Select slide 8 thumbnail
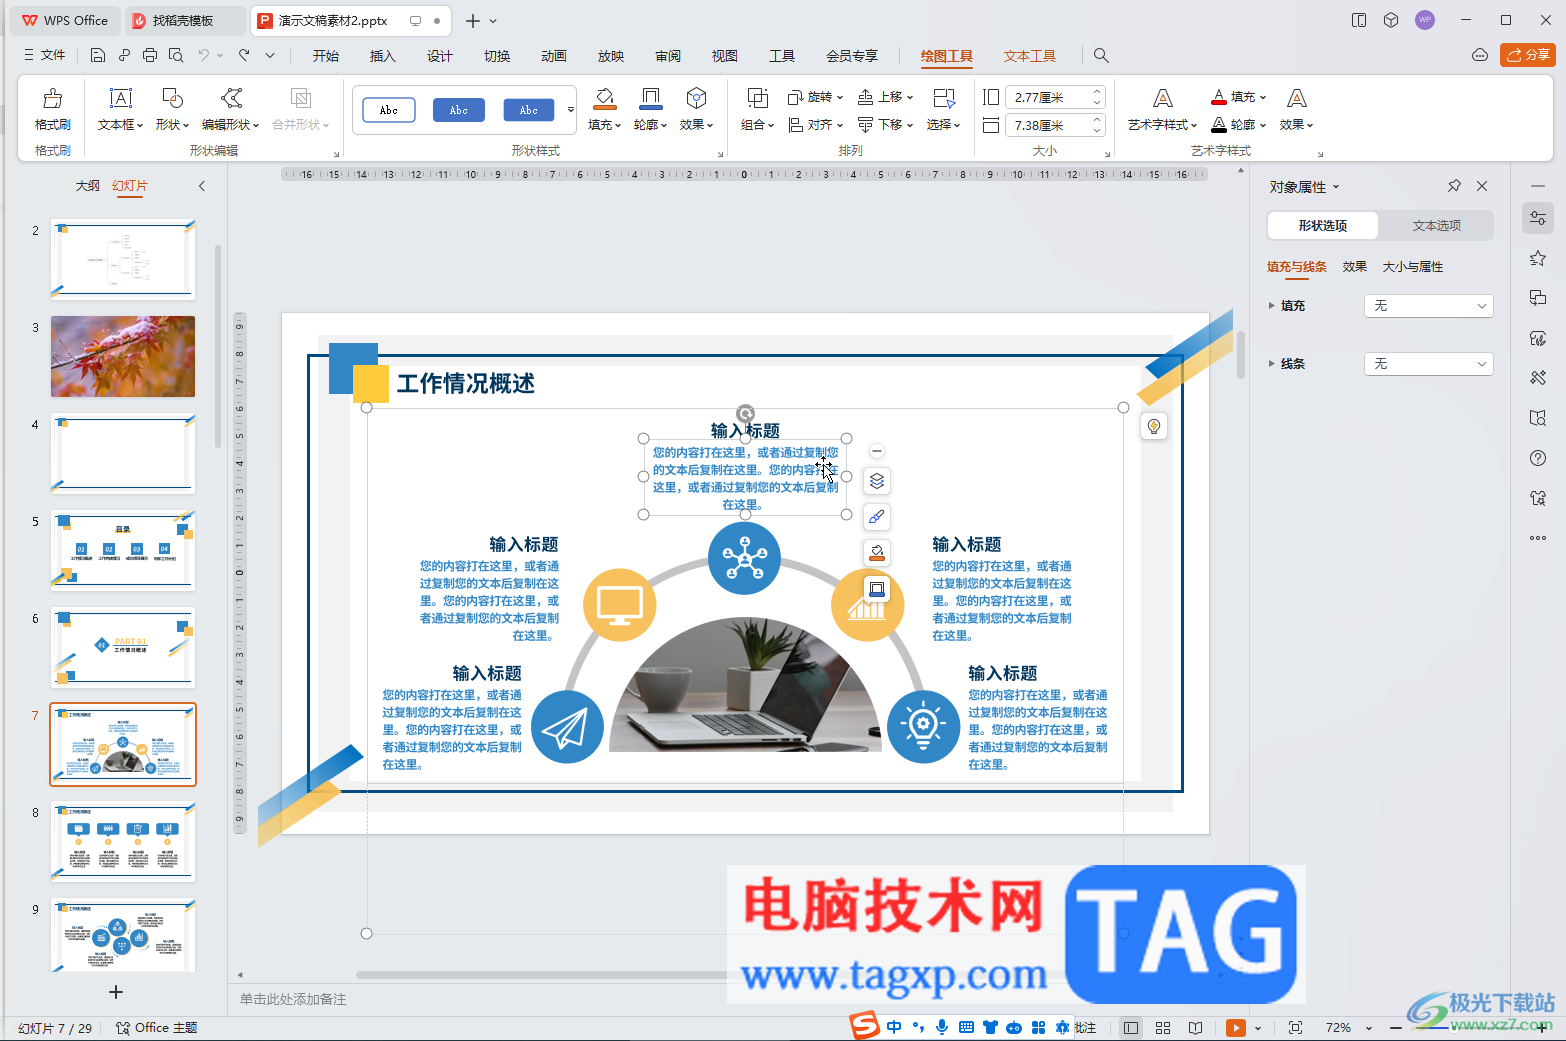 123,842
